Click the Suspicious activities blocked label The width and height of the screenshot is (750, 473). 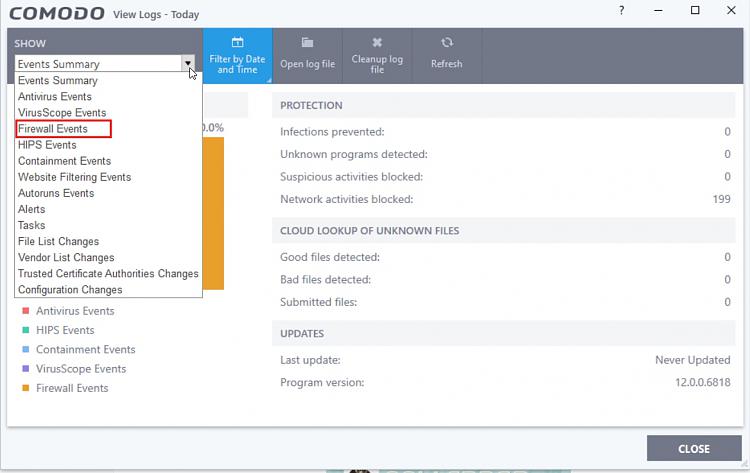tap(352, 177)
